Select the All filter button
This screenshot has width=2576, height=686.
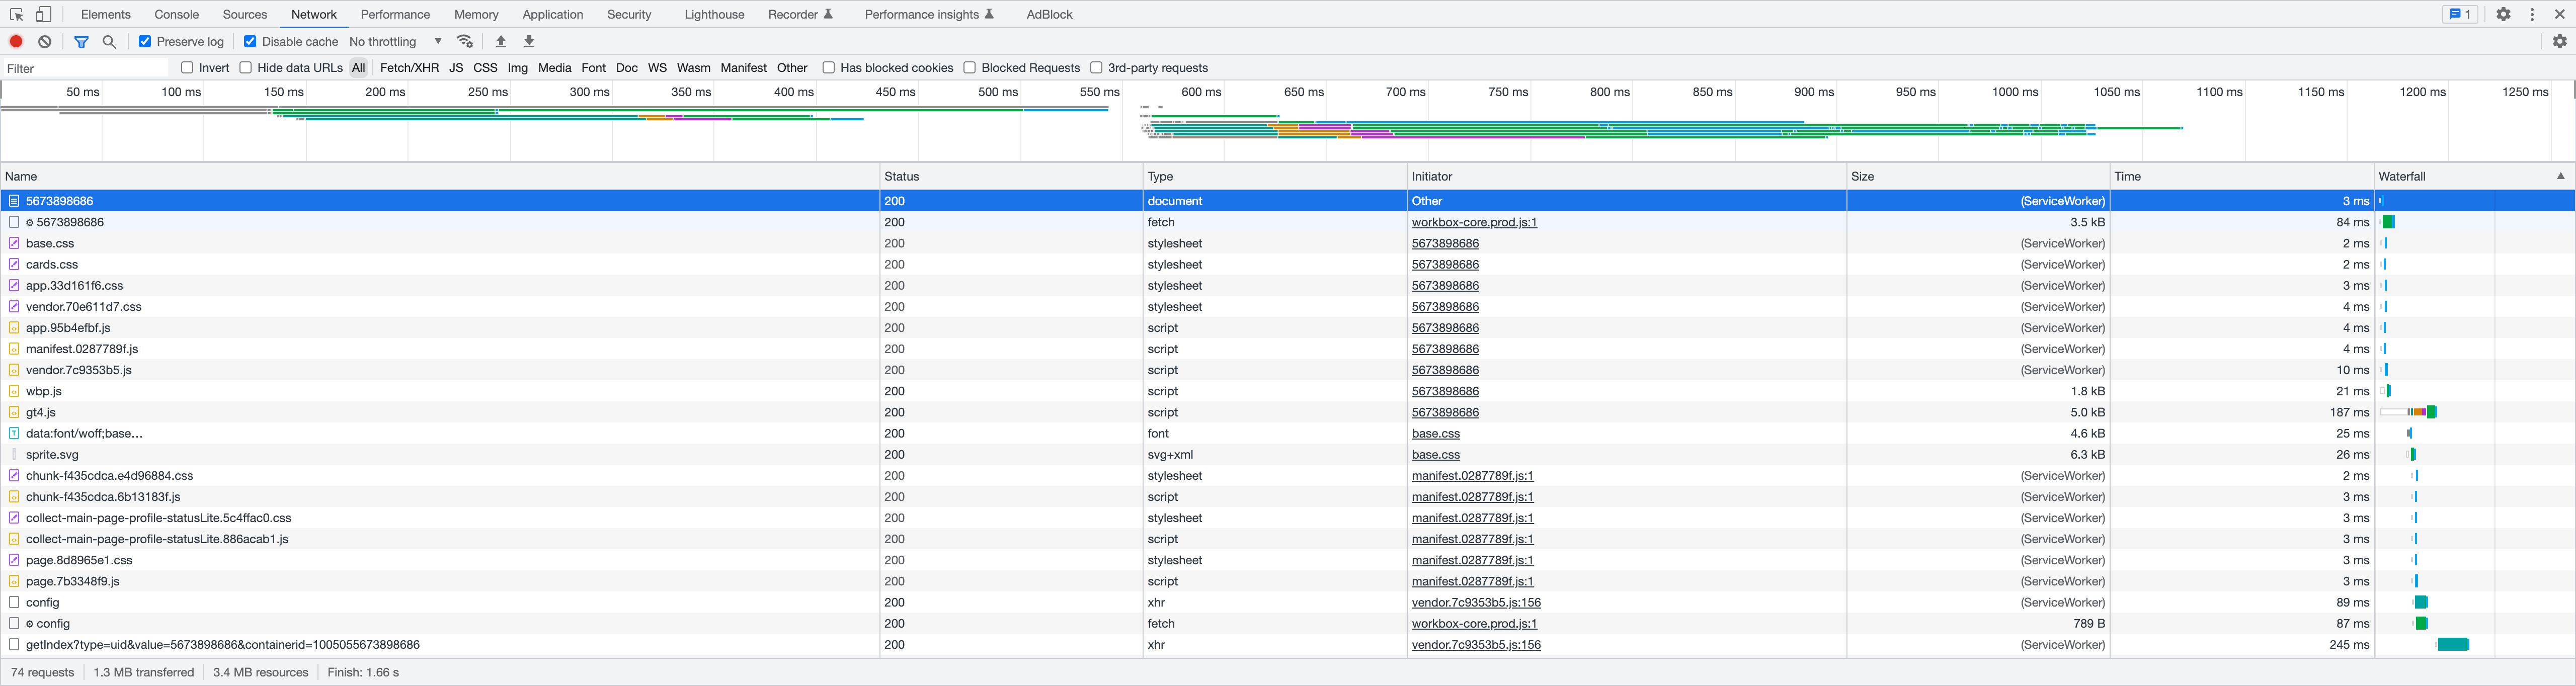[x=358, y=67]
